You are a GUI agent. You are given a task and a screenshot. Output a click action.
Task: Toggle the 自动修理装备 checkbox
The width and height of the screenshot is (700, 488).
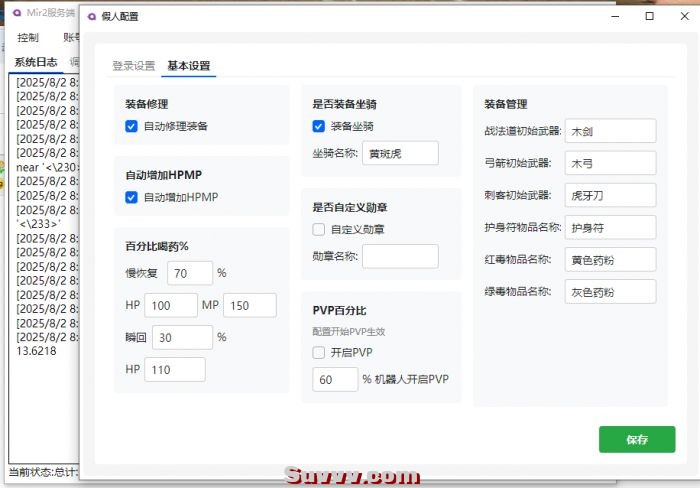131,126
